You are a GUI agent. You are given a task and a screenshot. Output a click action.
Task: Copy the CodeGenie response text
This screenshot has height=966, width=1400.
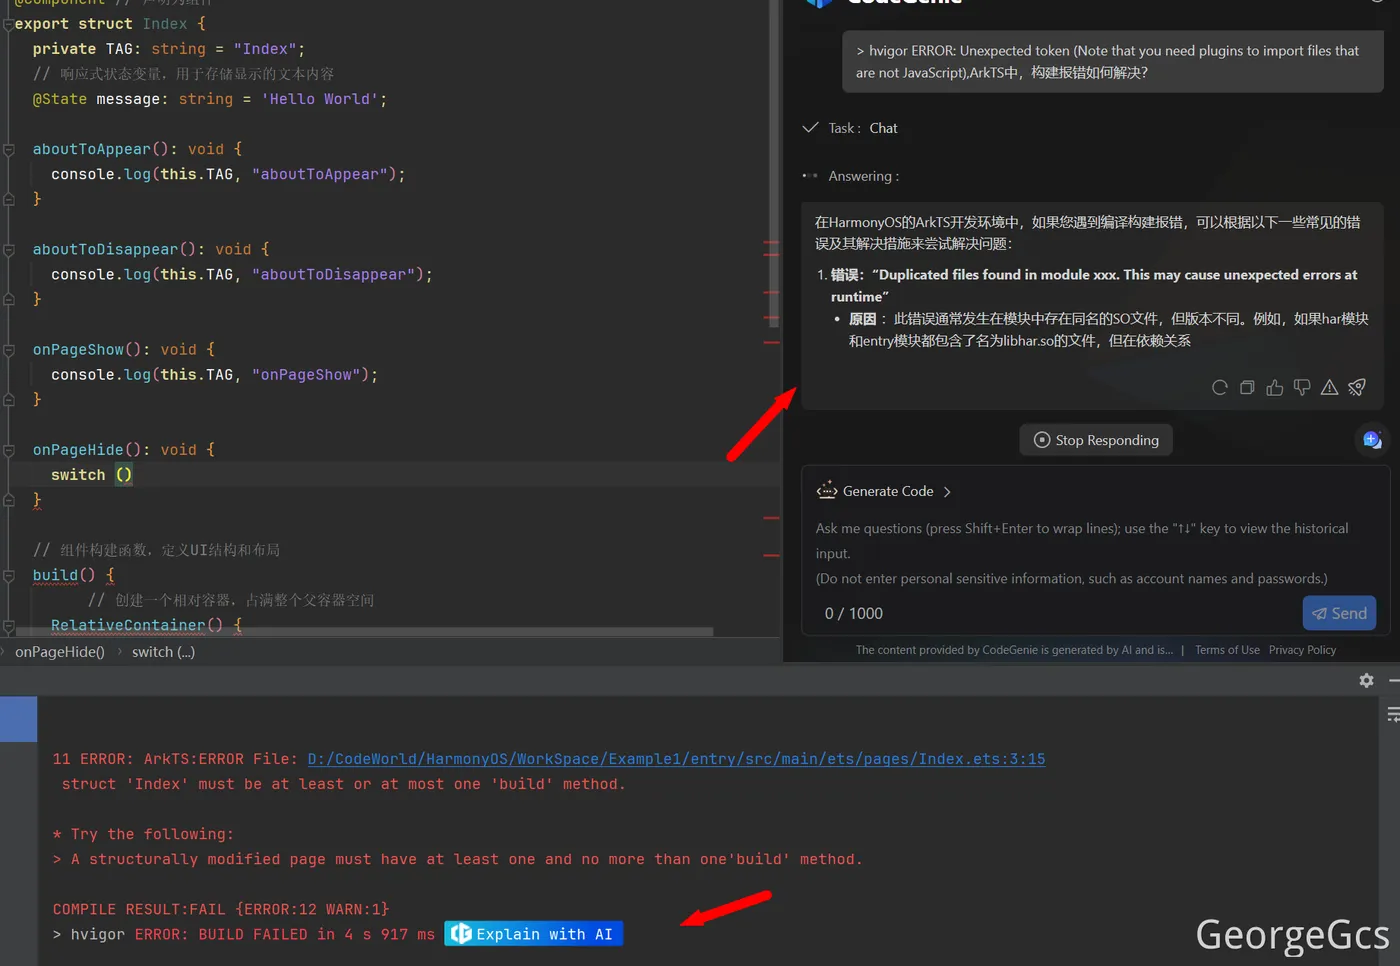(1247, 387)
